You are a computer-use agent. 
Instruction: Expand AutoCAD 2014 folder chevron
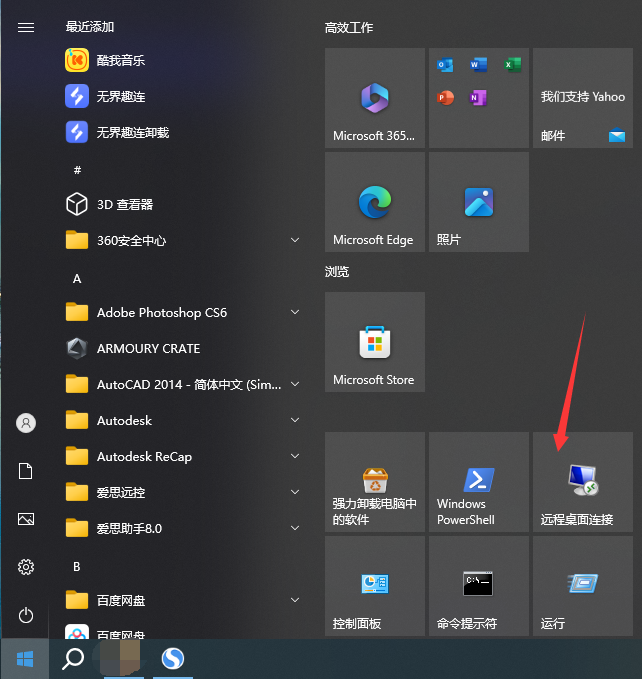[295, 384]
